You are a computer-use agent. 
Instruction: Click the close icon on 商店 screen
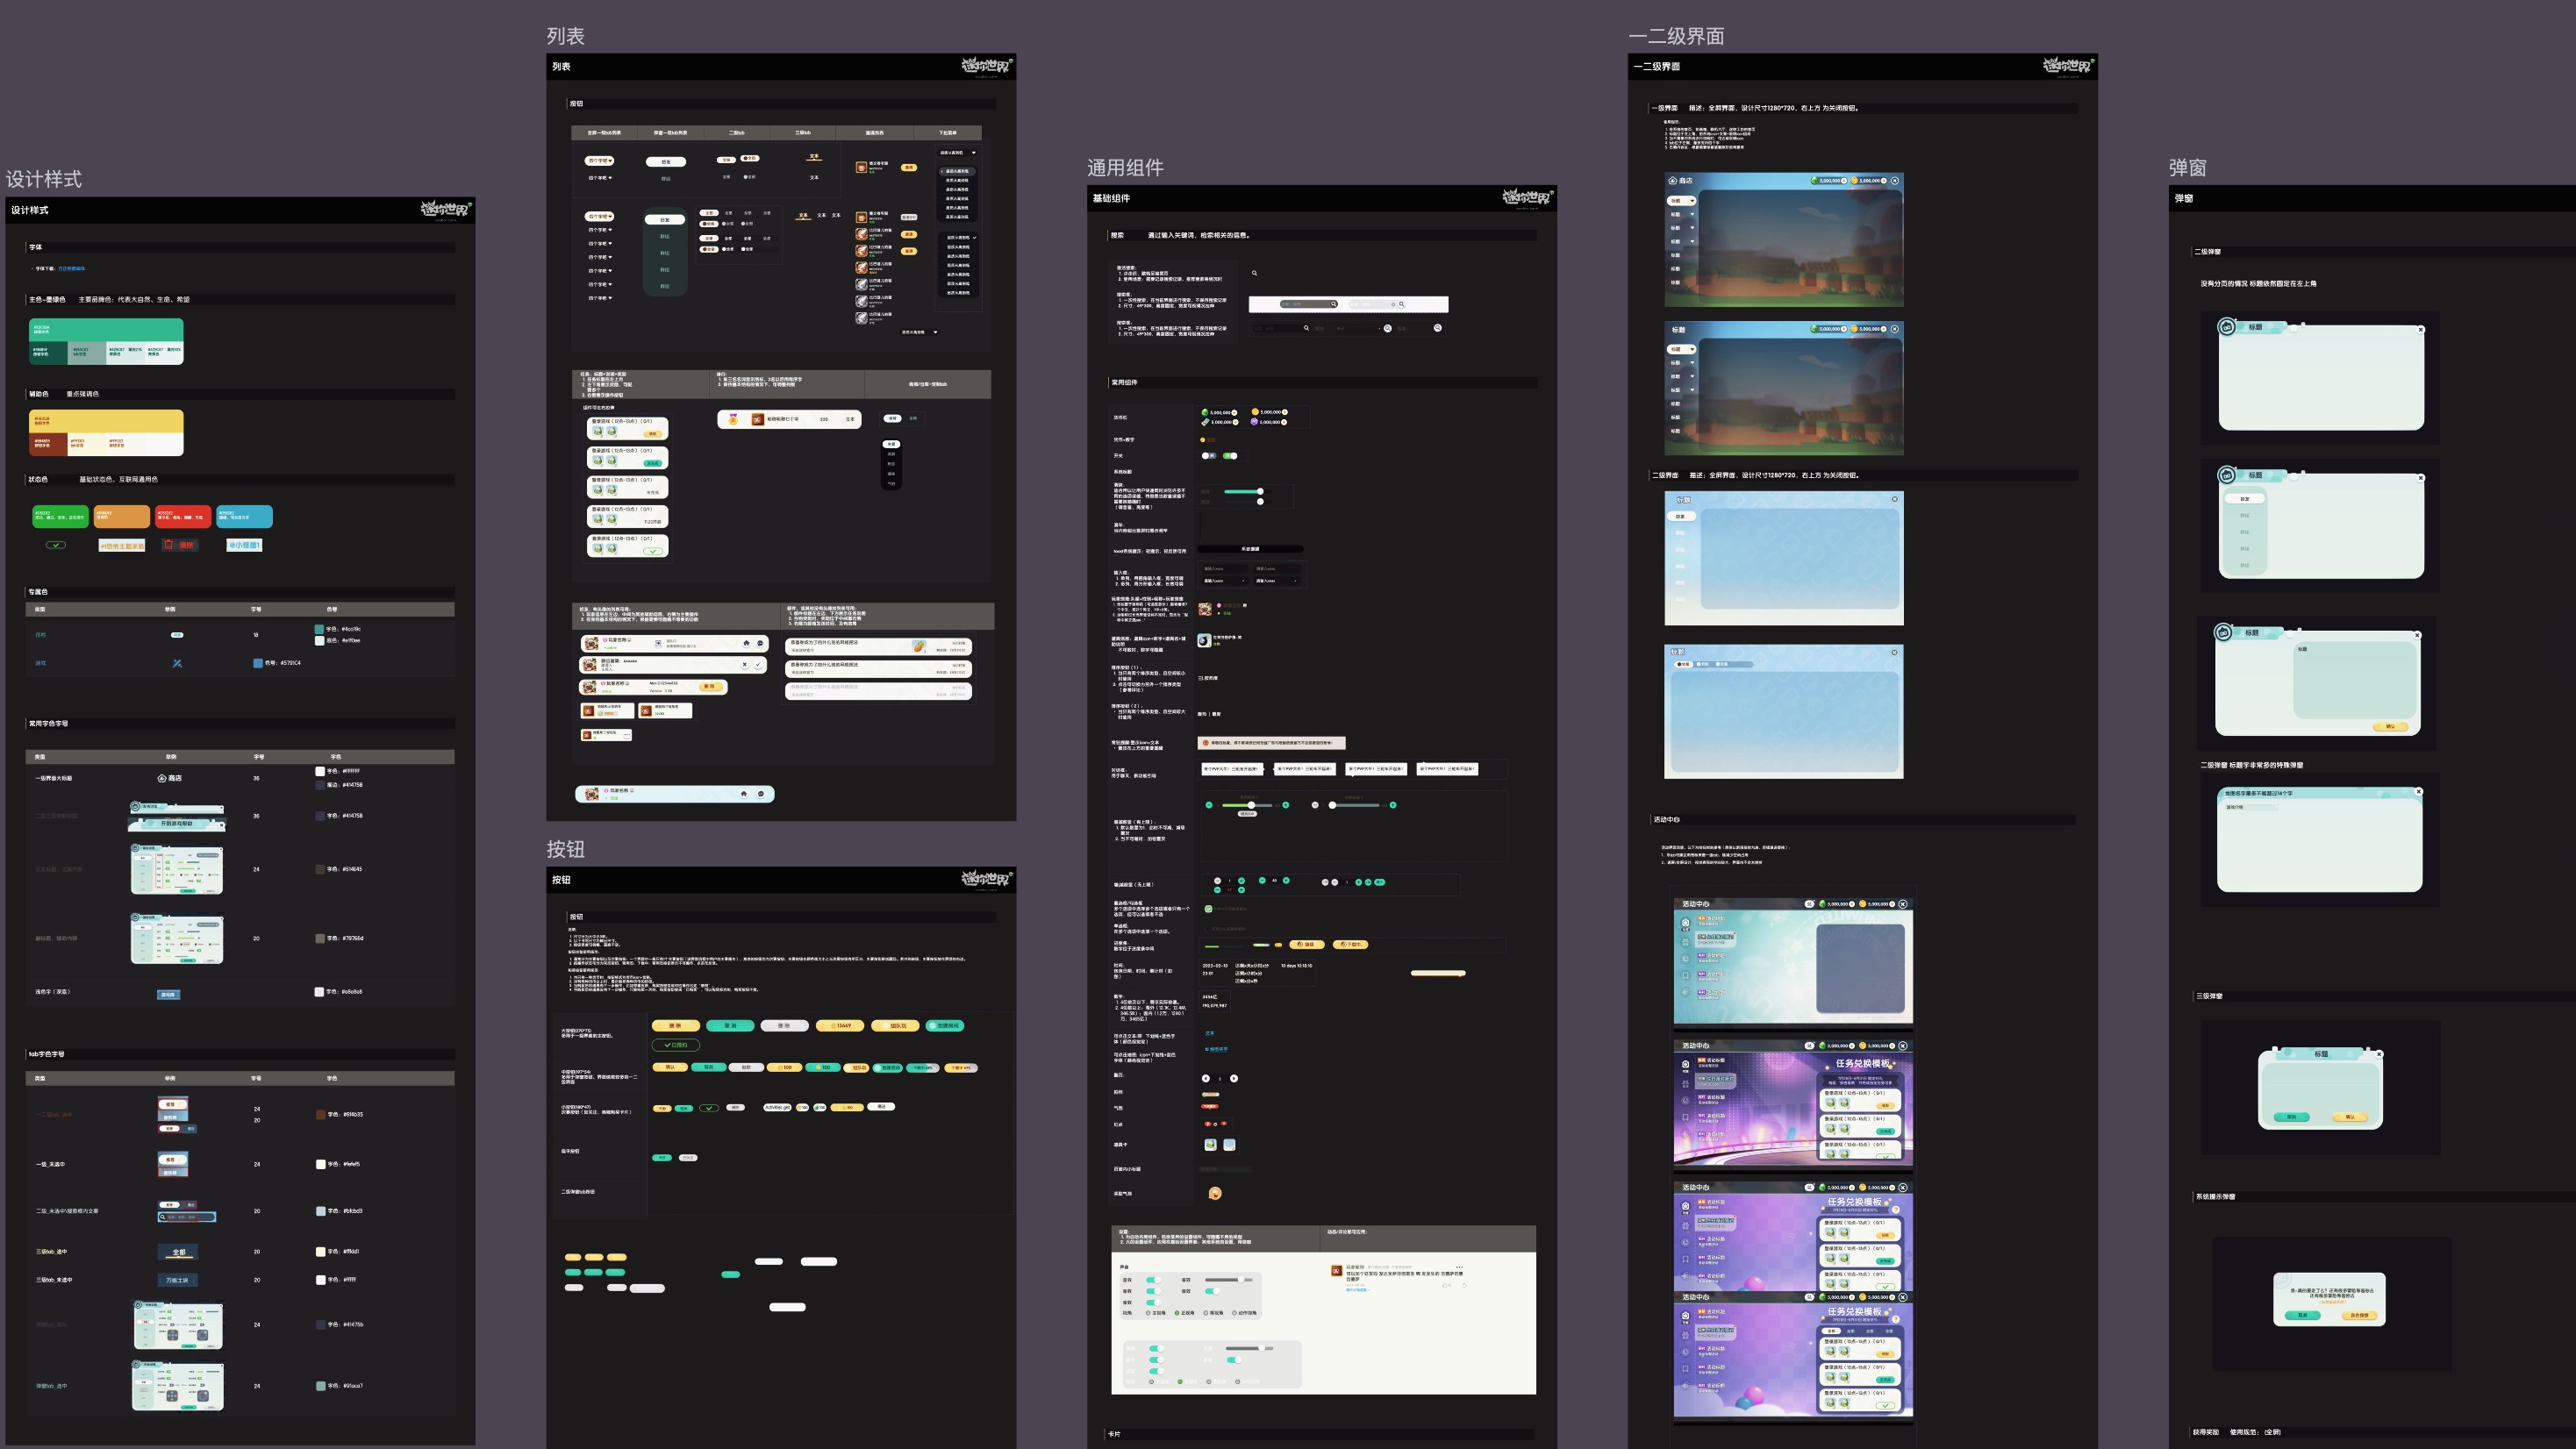(1894, 181)
